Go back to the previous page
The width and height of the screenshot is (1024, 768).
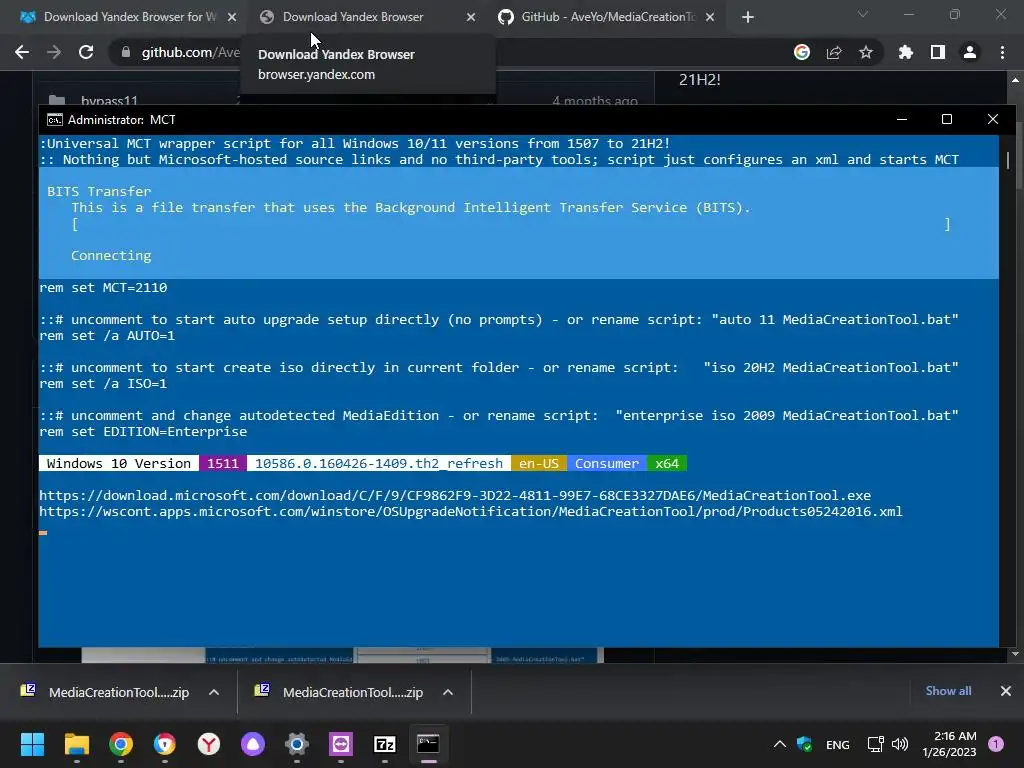pos(22,52)
